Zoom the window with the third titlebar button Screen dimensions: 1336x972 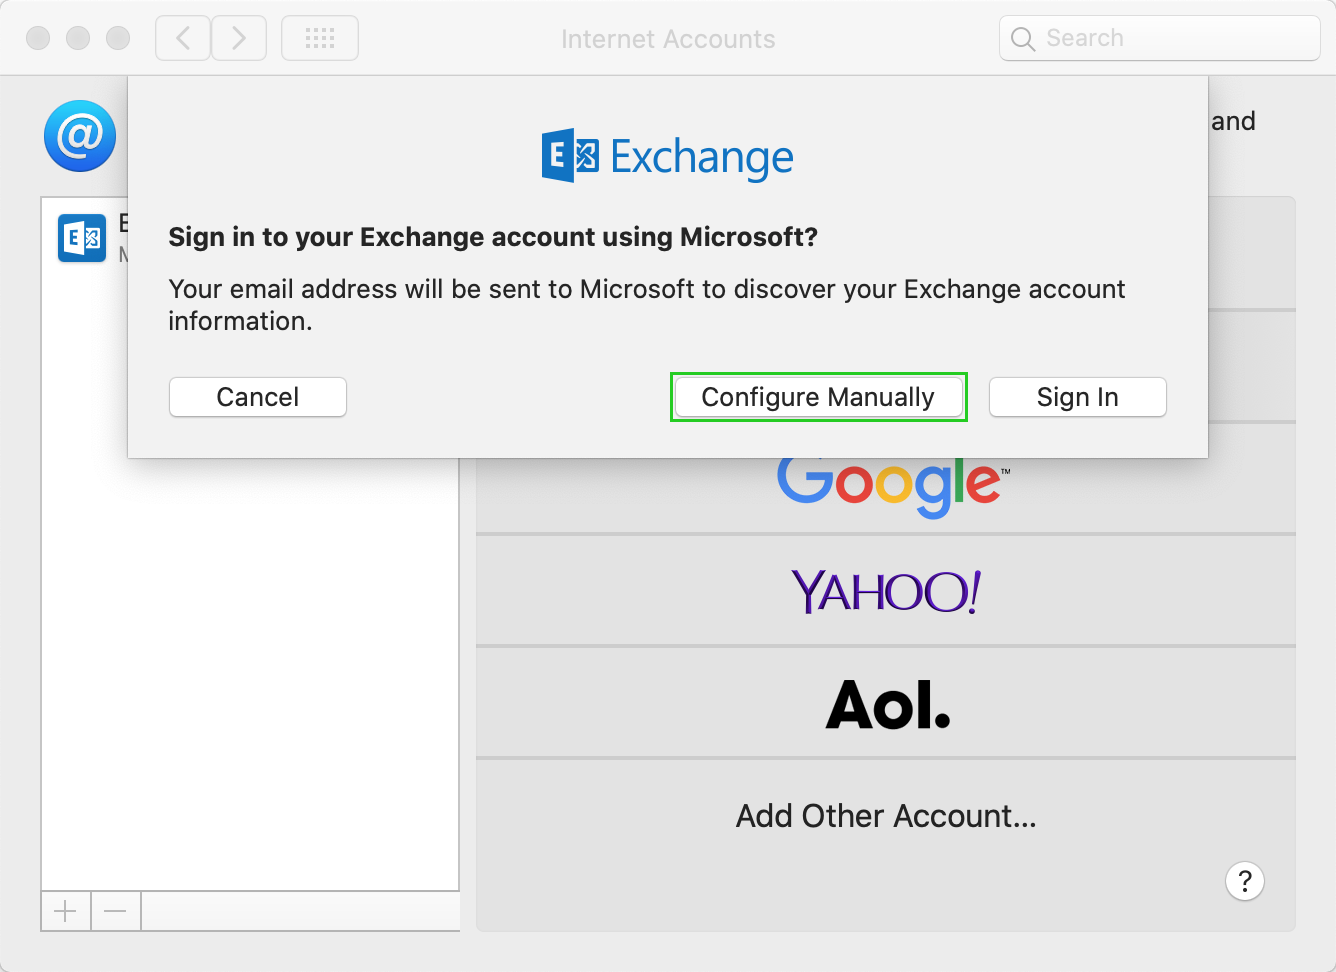(x=118, y=38)
